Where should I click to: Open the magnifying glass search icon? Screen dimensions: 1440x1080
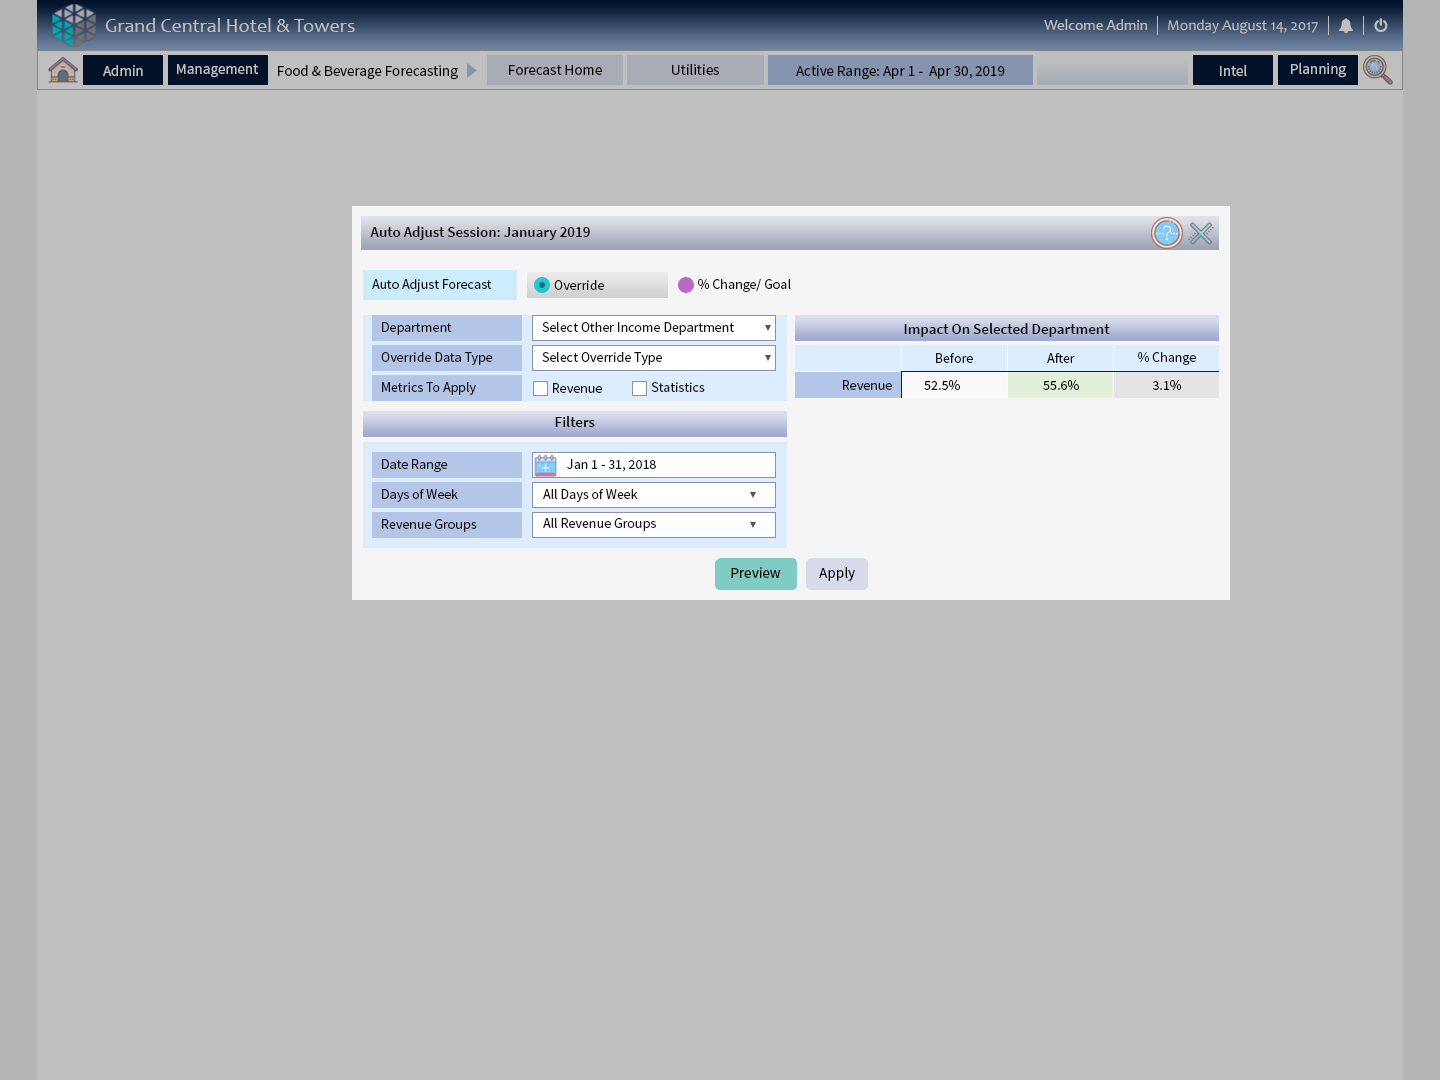[x=1377, y=70]
